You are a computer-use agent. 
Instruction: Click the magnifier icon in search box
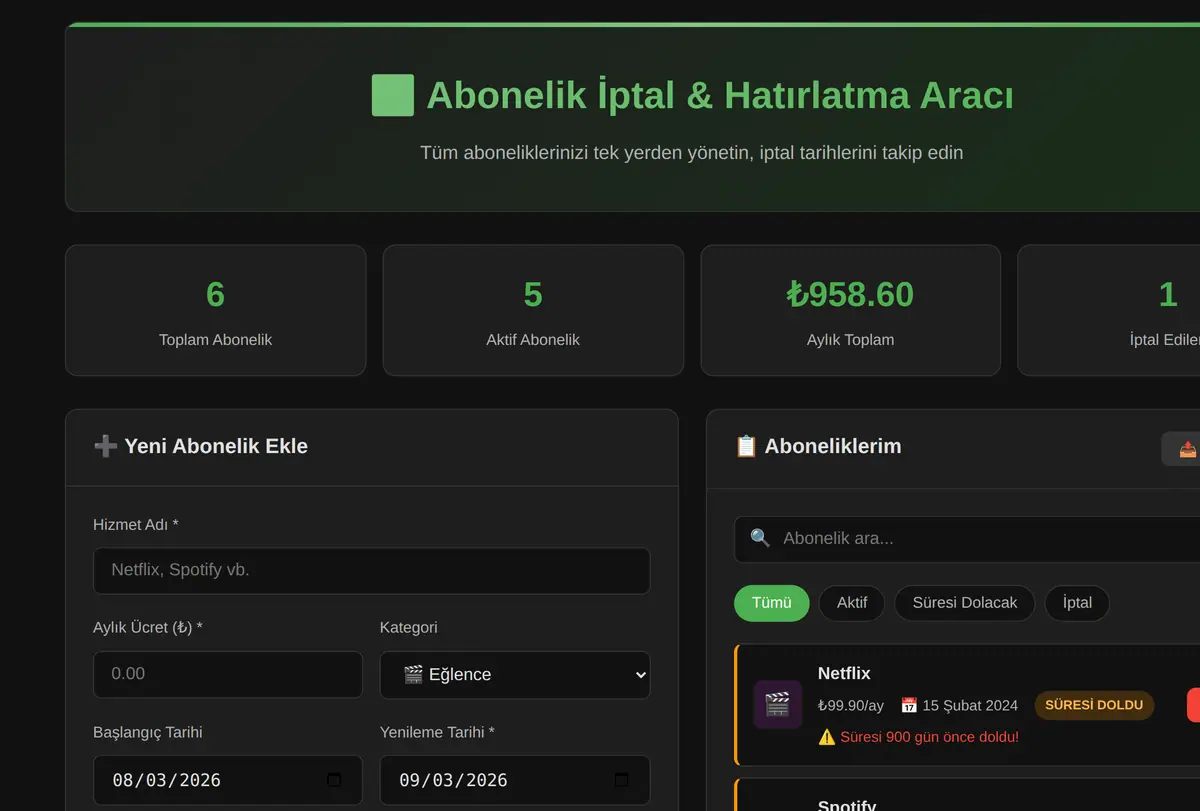[x=760, y=538]
